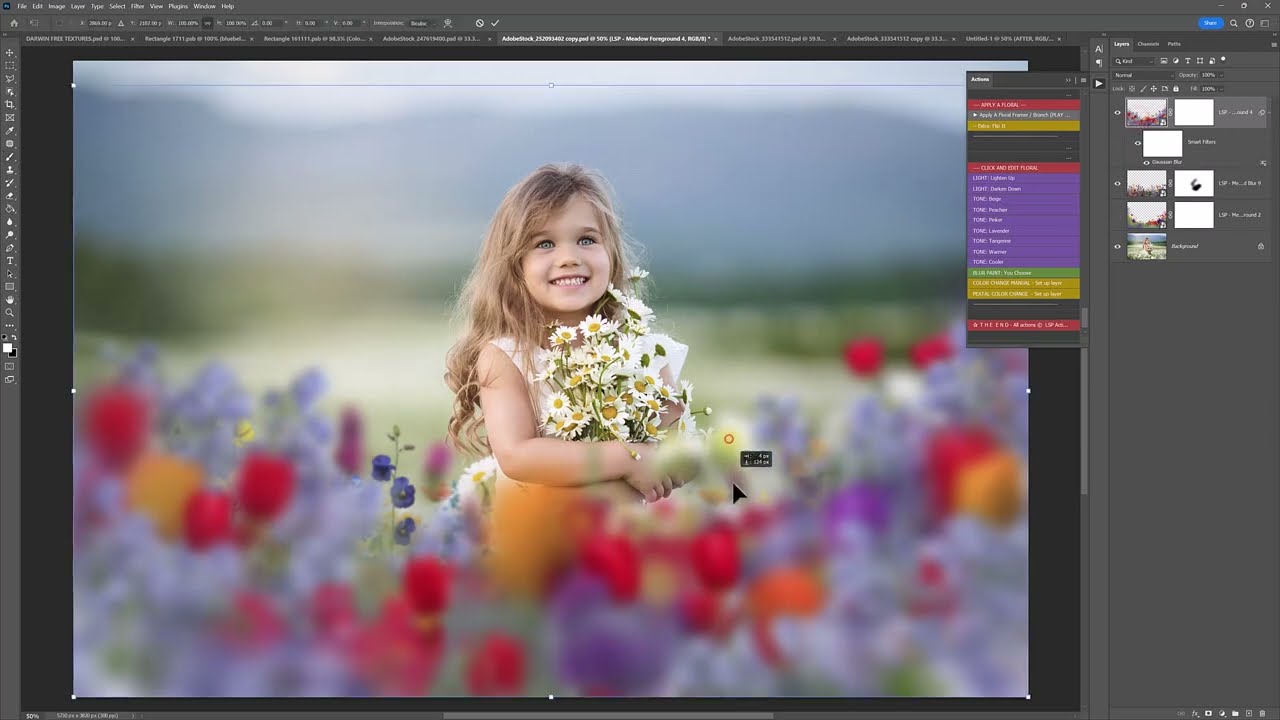This screenshot has width=1280, height=720.
Task: Filter layers by type layers icon
Action: 1188,61
